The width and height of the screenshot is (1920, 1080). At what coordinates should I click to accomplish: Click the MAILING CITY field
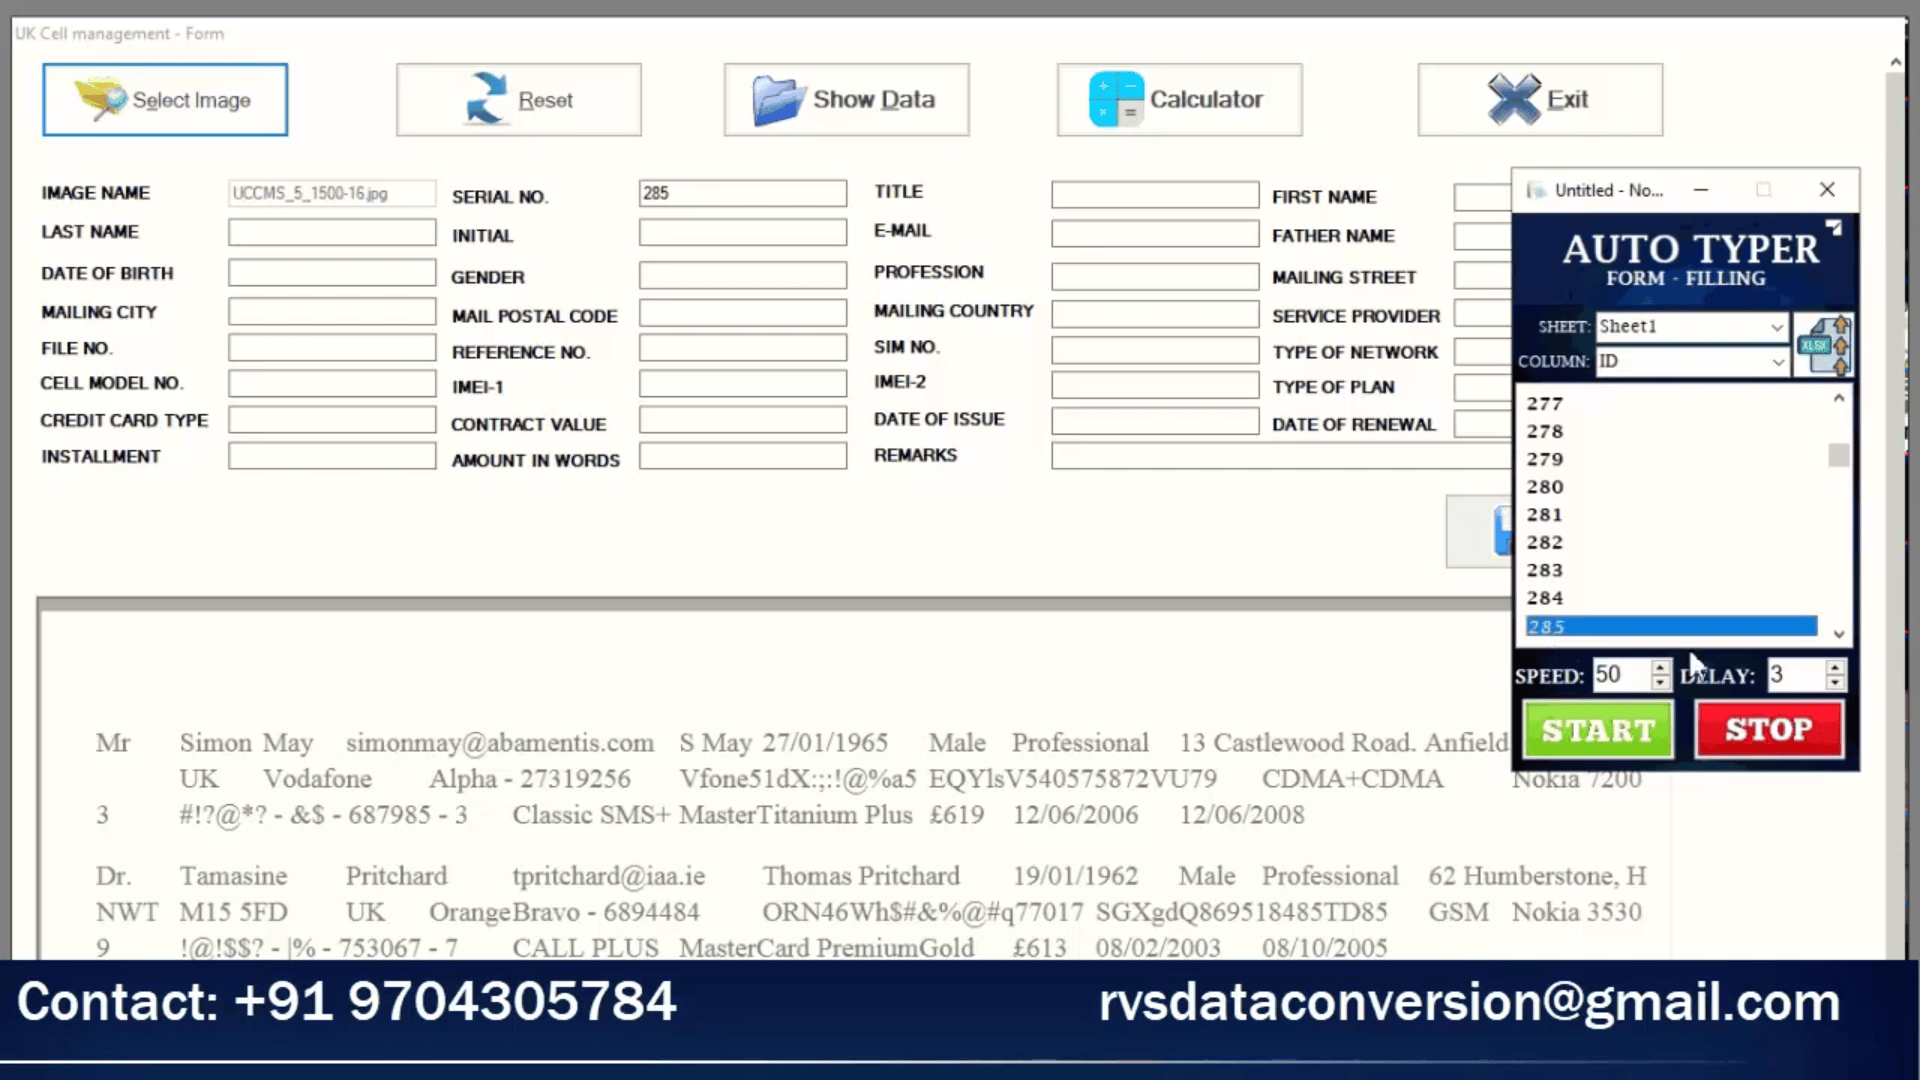[332, 312]
